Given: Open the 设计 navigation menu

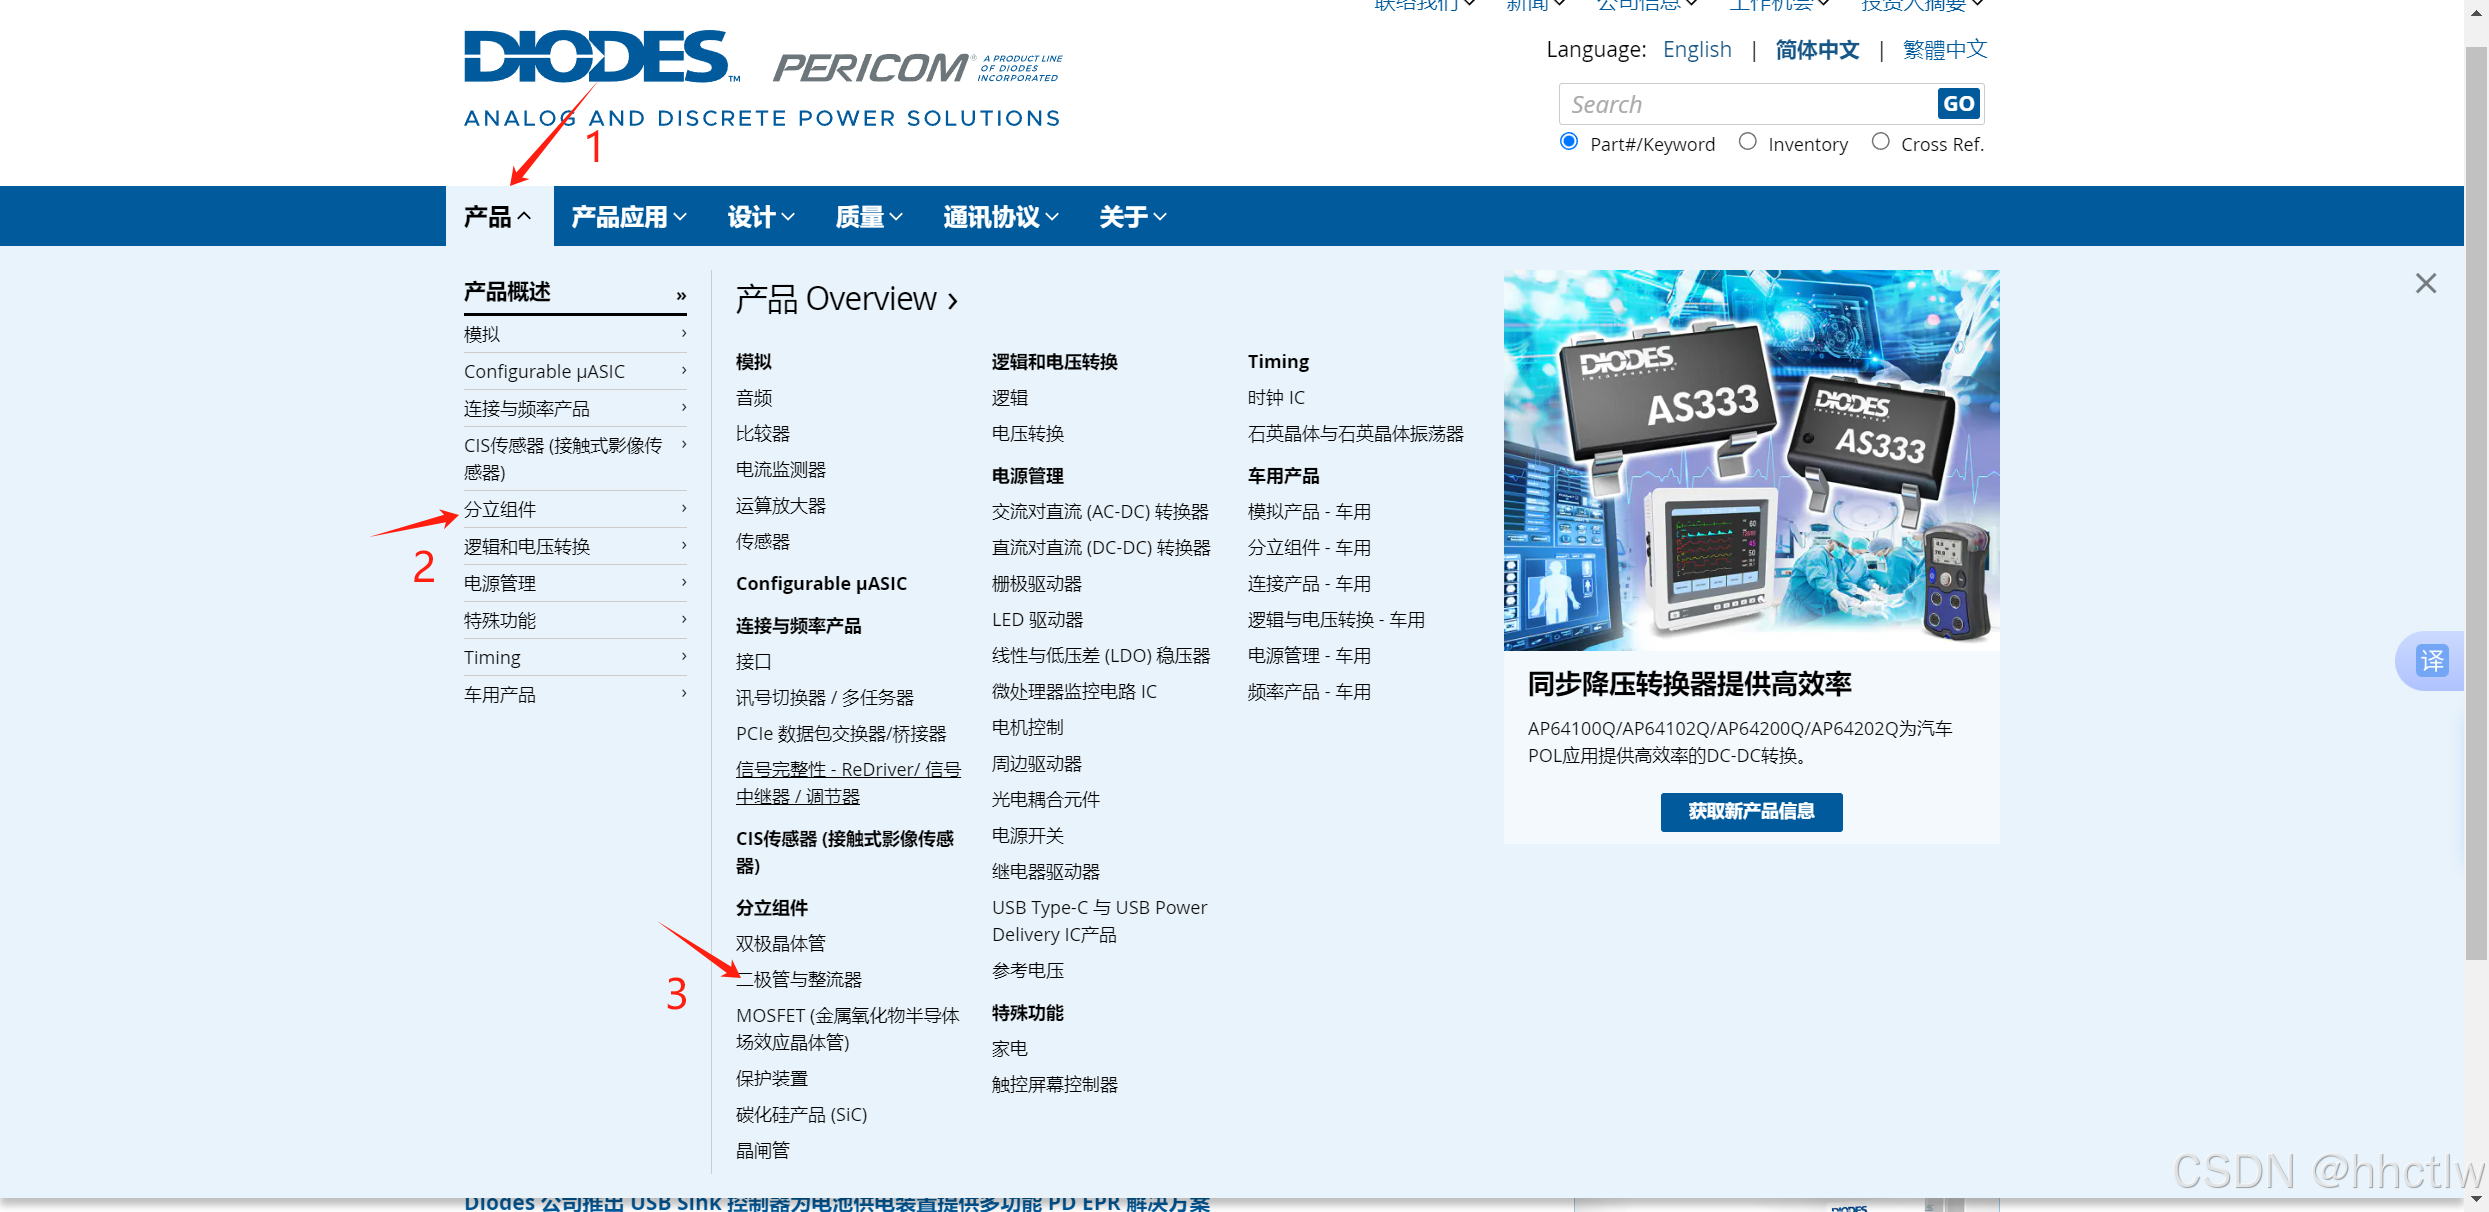Looking at the screenshot, I should (x=761, y=216).
